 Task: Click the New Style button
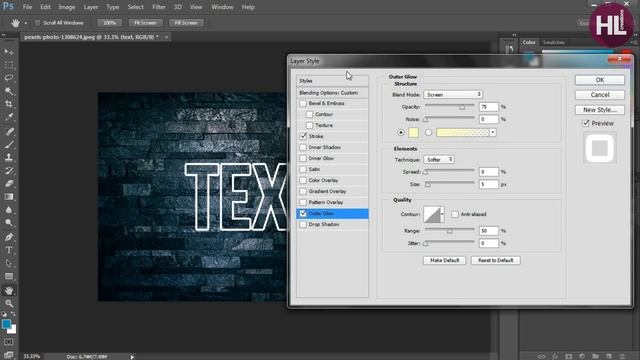[x=600, y=110]
